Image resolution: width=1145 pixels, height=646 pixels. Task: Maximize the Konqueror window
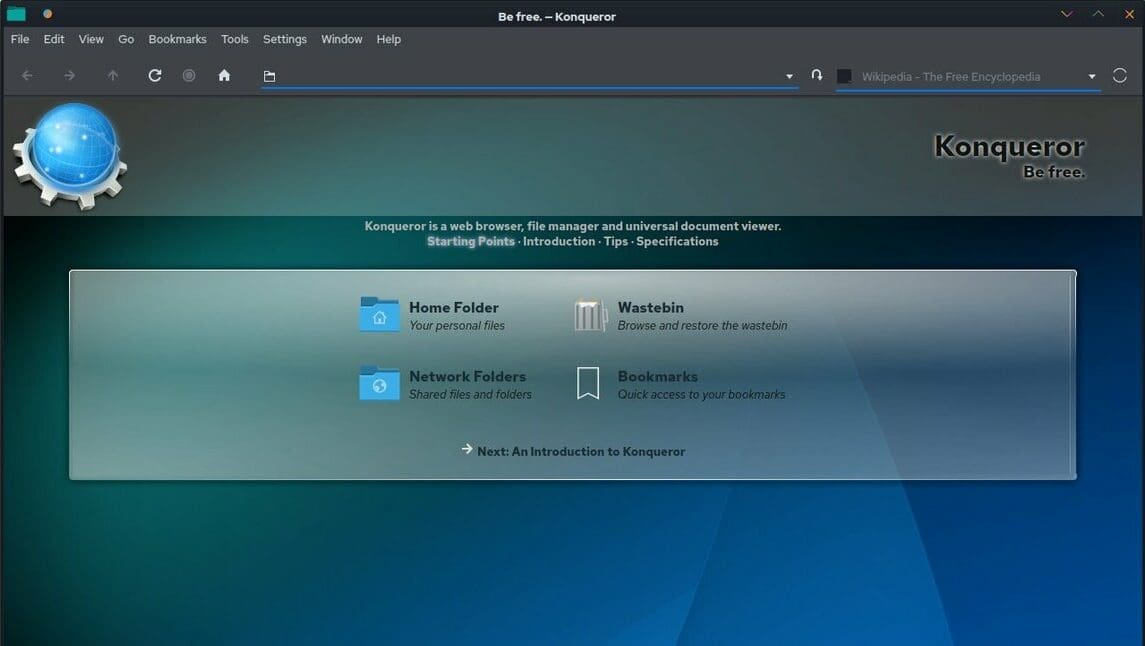click(1098, 14)
